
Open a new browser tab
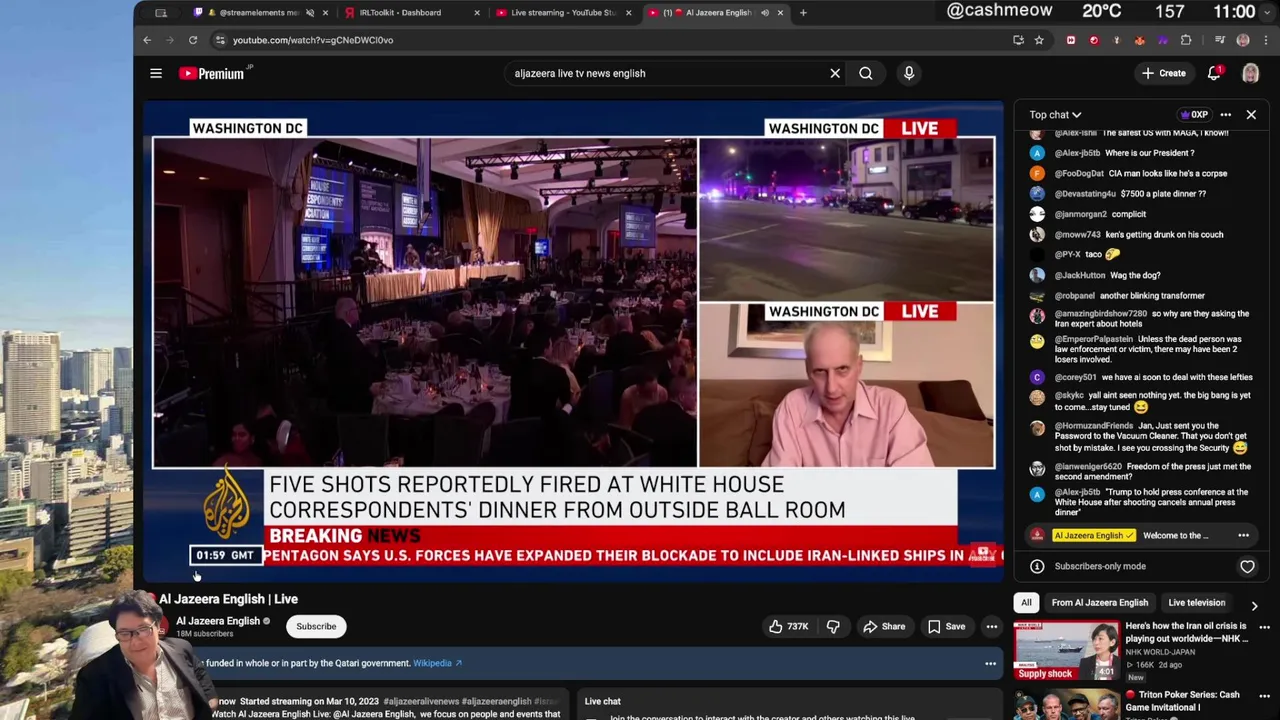click(803, 13)
